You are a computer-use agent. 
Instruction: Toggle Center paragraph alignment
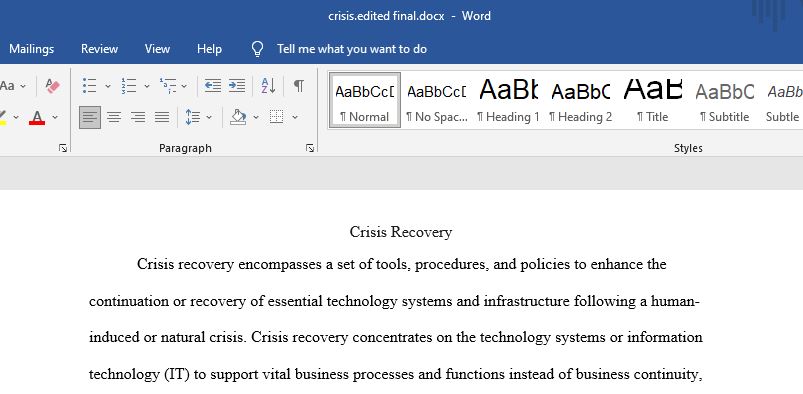tap(114, 117)
